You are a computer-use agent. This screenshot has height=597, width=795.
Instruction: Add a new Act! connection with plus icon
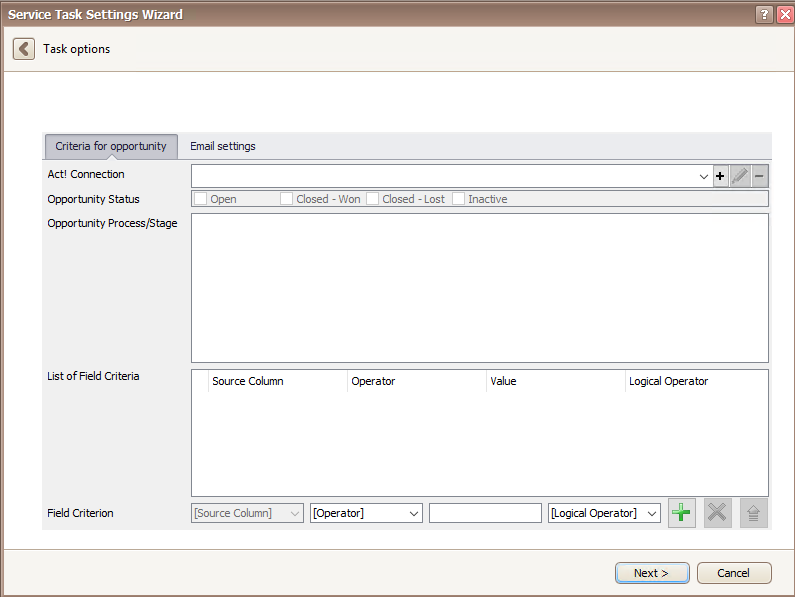coord(720,176)
